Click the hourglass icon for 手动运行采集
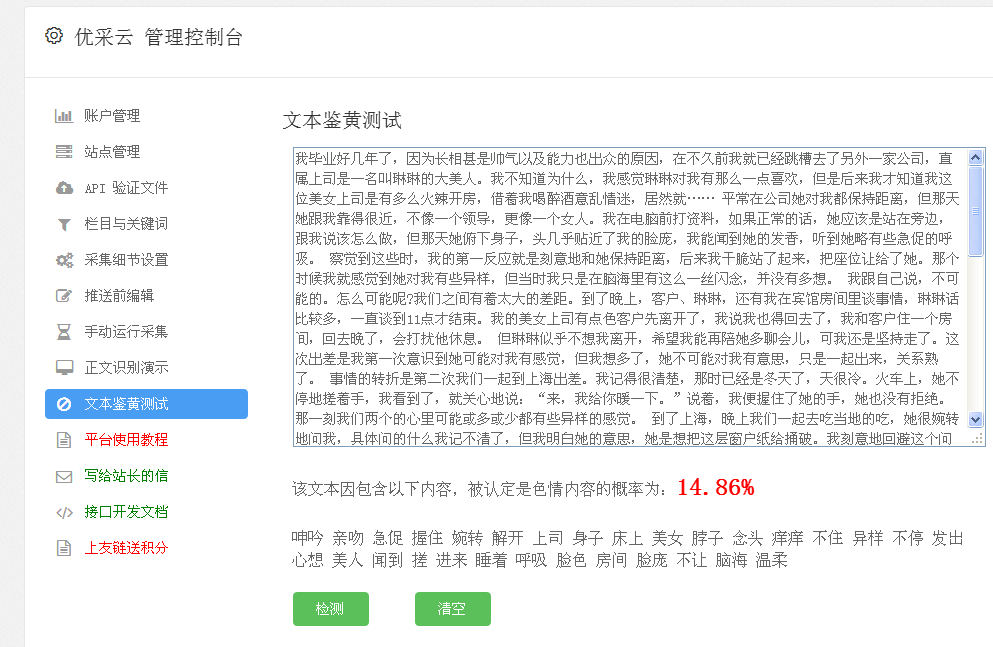The height and width of the screenshot is (647, 993). 64,332
